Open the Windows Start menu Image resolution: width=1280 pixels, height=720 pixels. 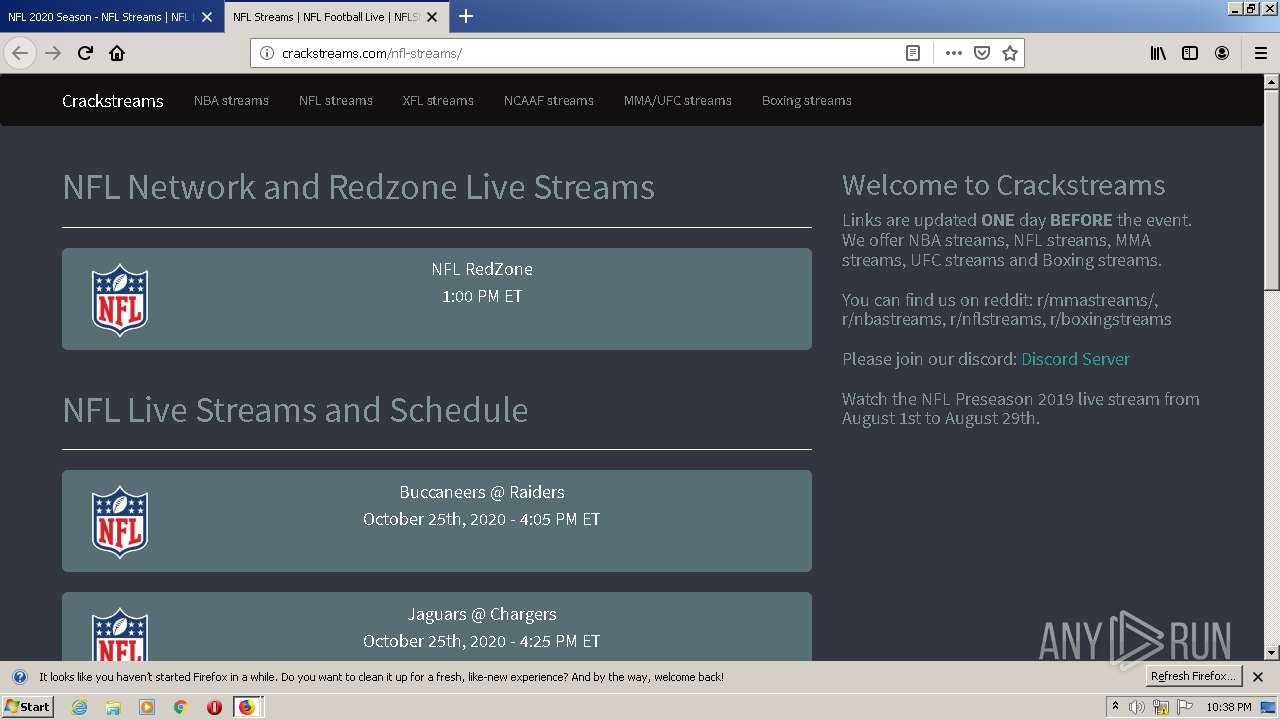(27, 706)
